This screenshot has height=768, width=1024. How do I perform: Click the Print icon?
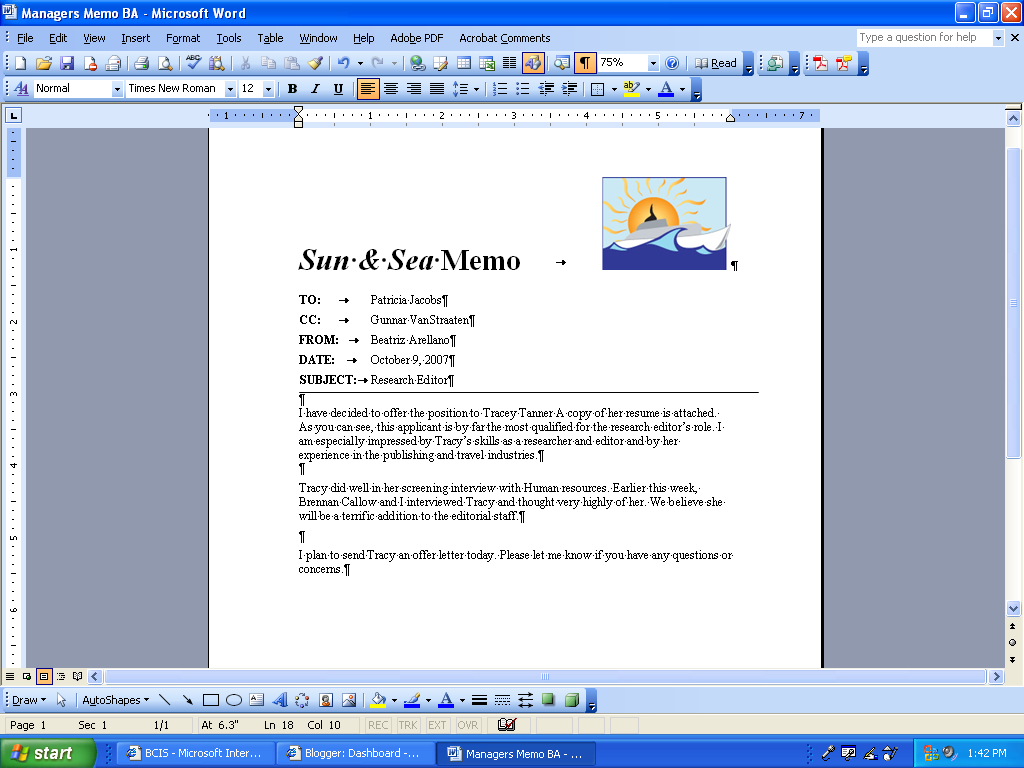coord(141,63)
